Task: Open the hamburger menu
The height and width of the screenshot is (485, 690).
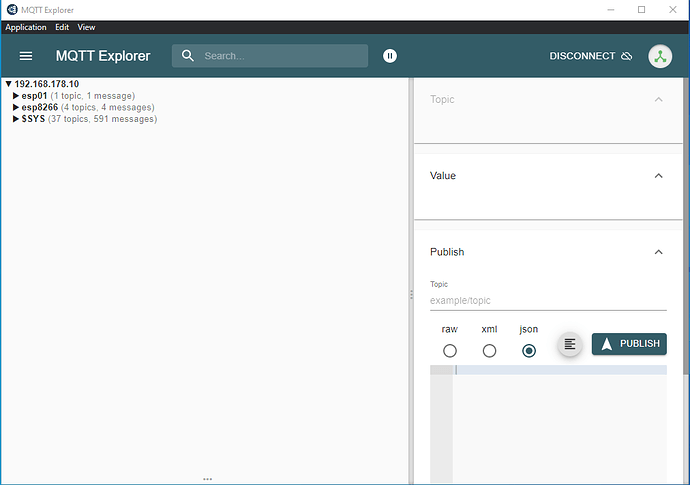Action: (26, 56)
